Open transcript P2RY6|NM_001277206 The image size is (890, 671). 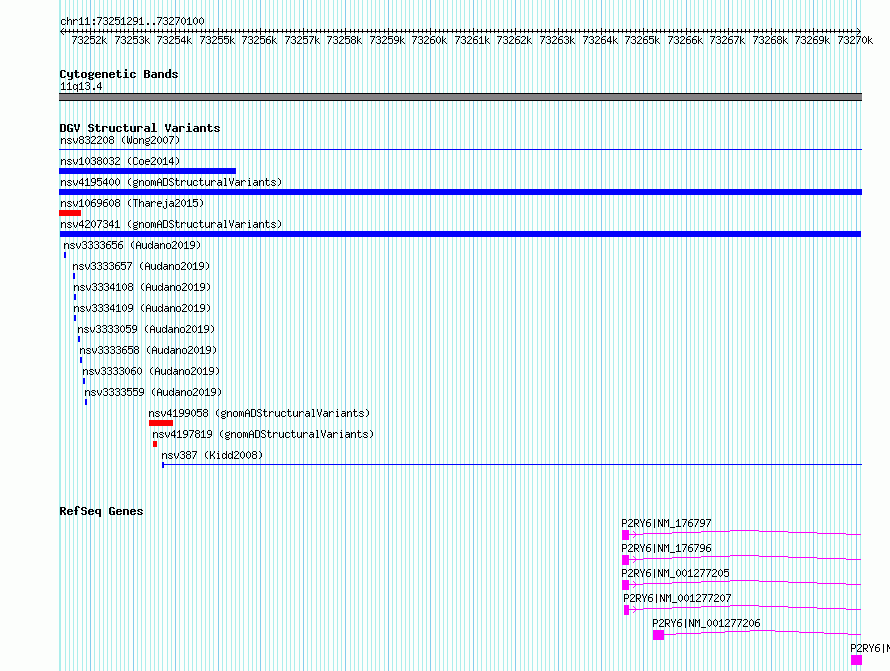click(706, 623)
